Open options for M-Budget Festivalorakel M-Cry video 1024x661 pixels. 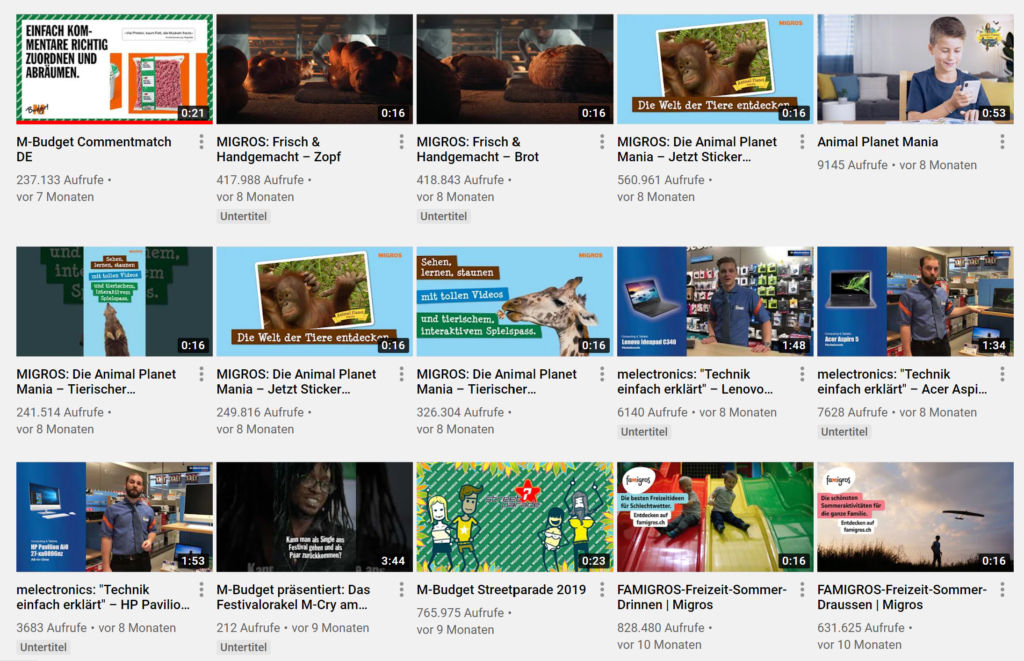point(402,590)
